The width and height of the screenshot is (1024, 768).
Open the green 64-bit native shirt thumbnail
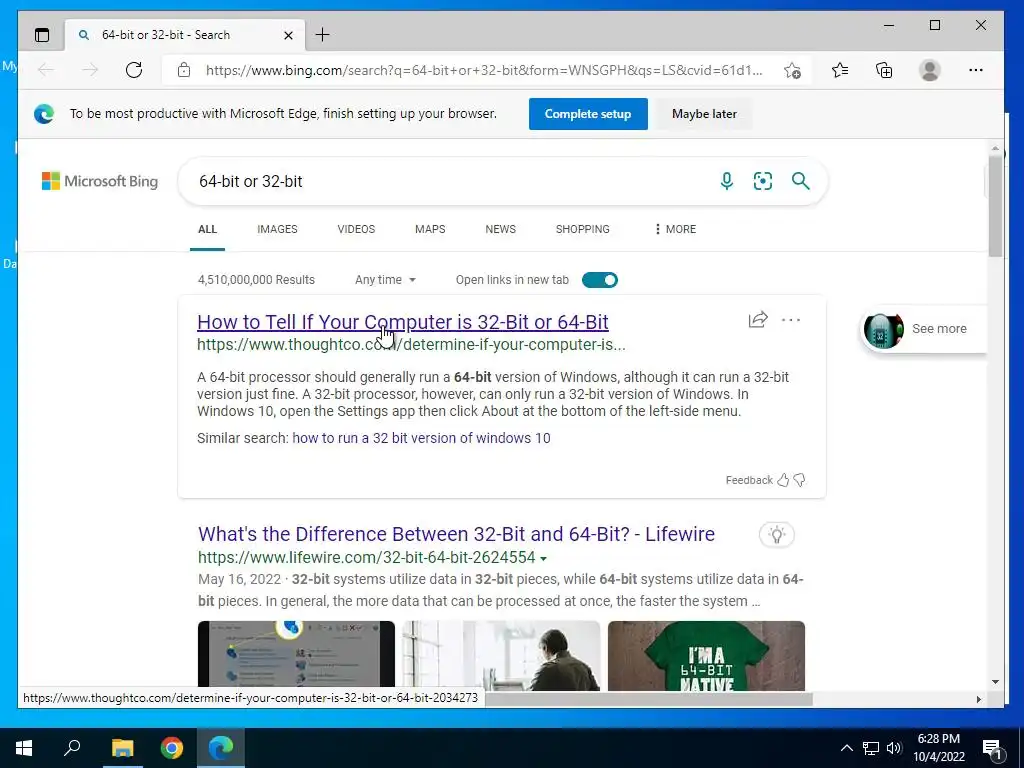point(706,656)
